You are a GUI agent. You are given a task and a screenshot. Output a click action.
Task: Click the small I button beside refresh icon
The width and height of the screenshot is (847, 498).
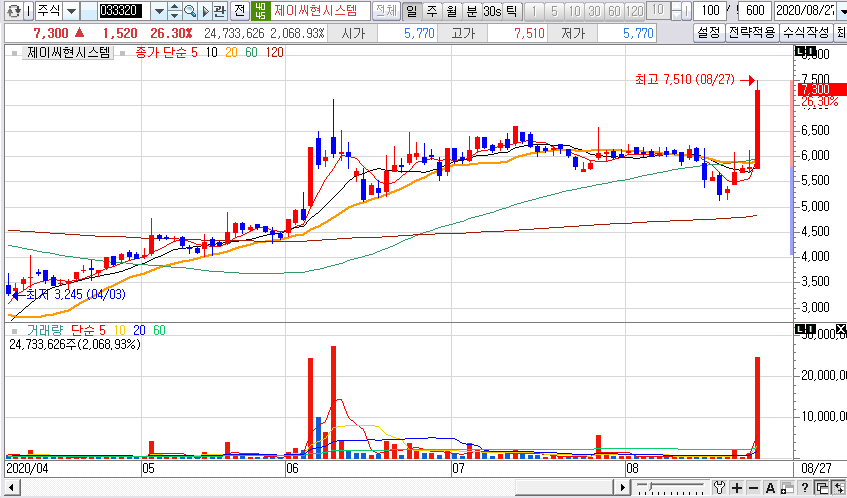[x=29, y=10]
